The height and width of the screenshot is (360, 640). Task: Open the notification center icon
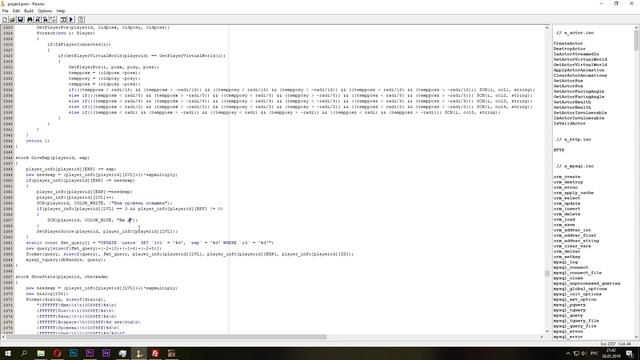click(630, 353)
